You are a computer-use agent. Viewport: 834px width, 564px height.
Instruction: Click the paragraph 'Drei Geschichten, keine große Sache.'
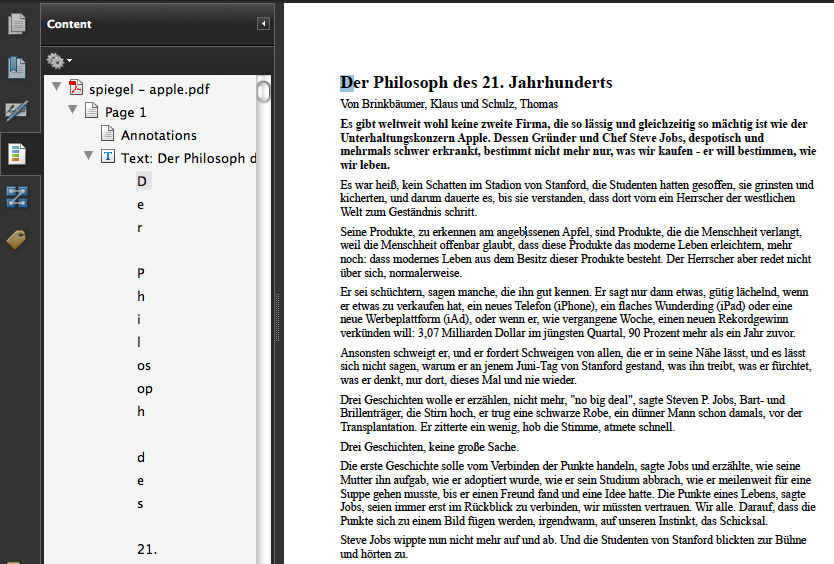[x=429, y=447]
